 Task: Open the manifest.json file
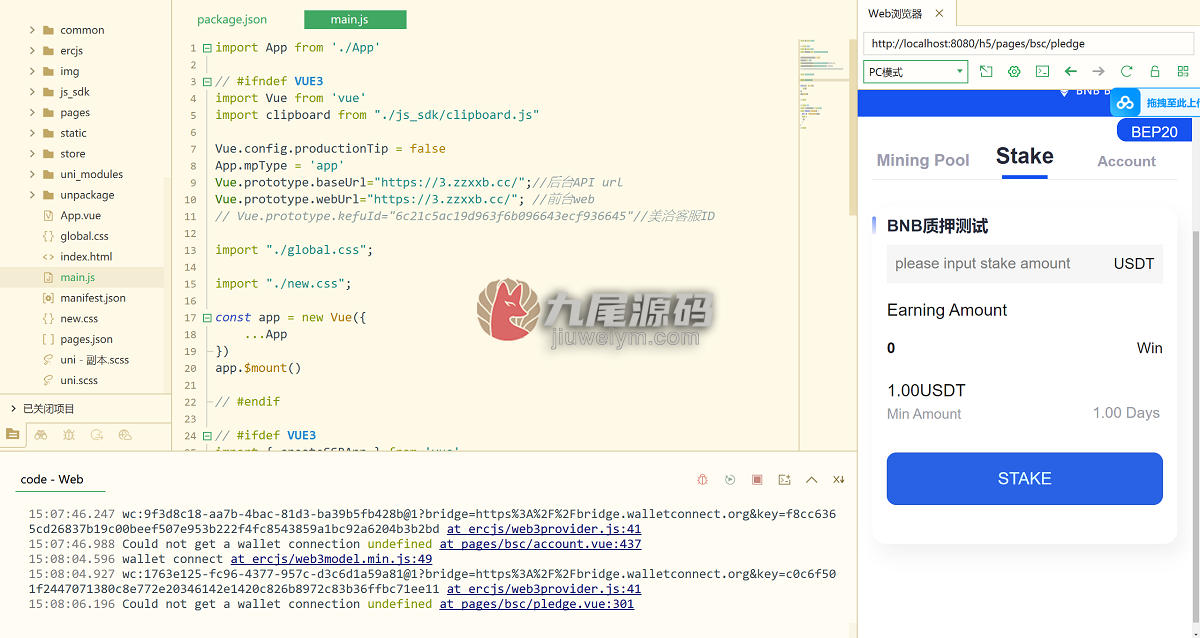(x=92, y=298)
